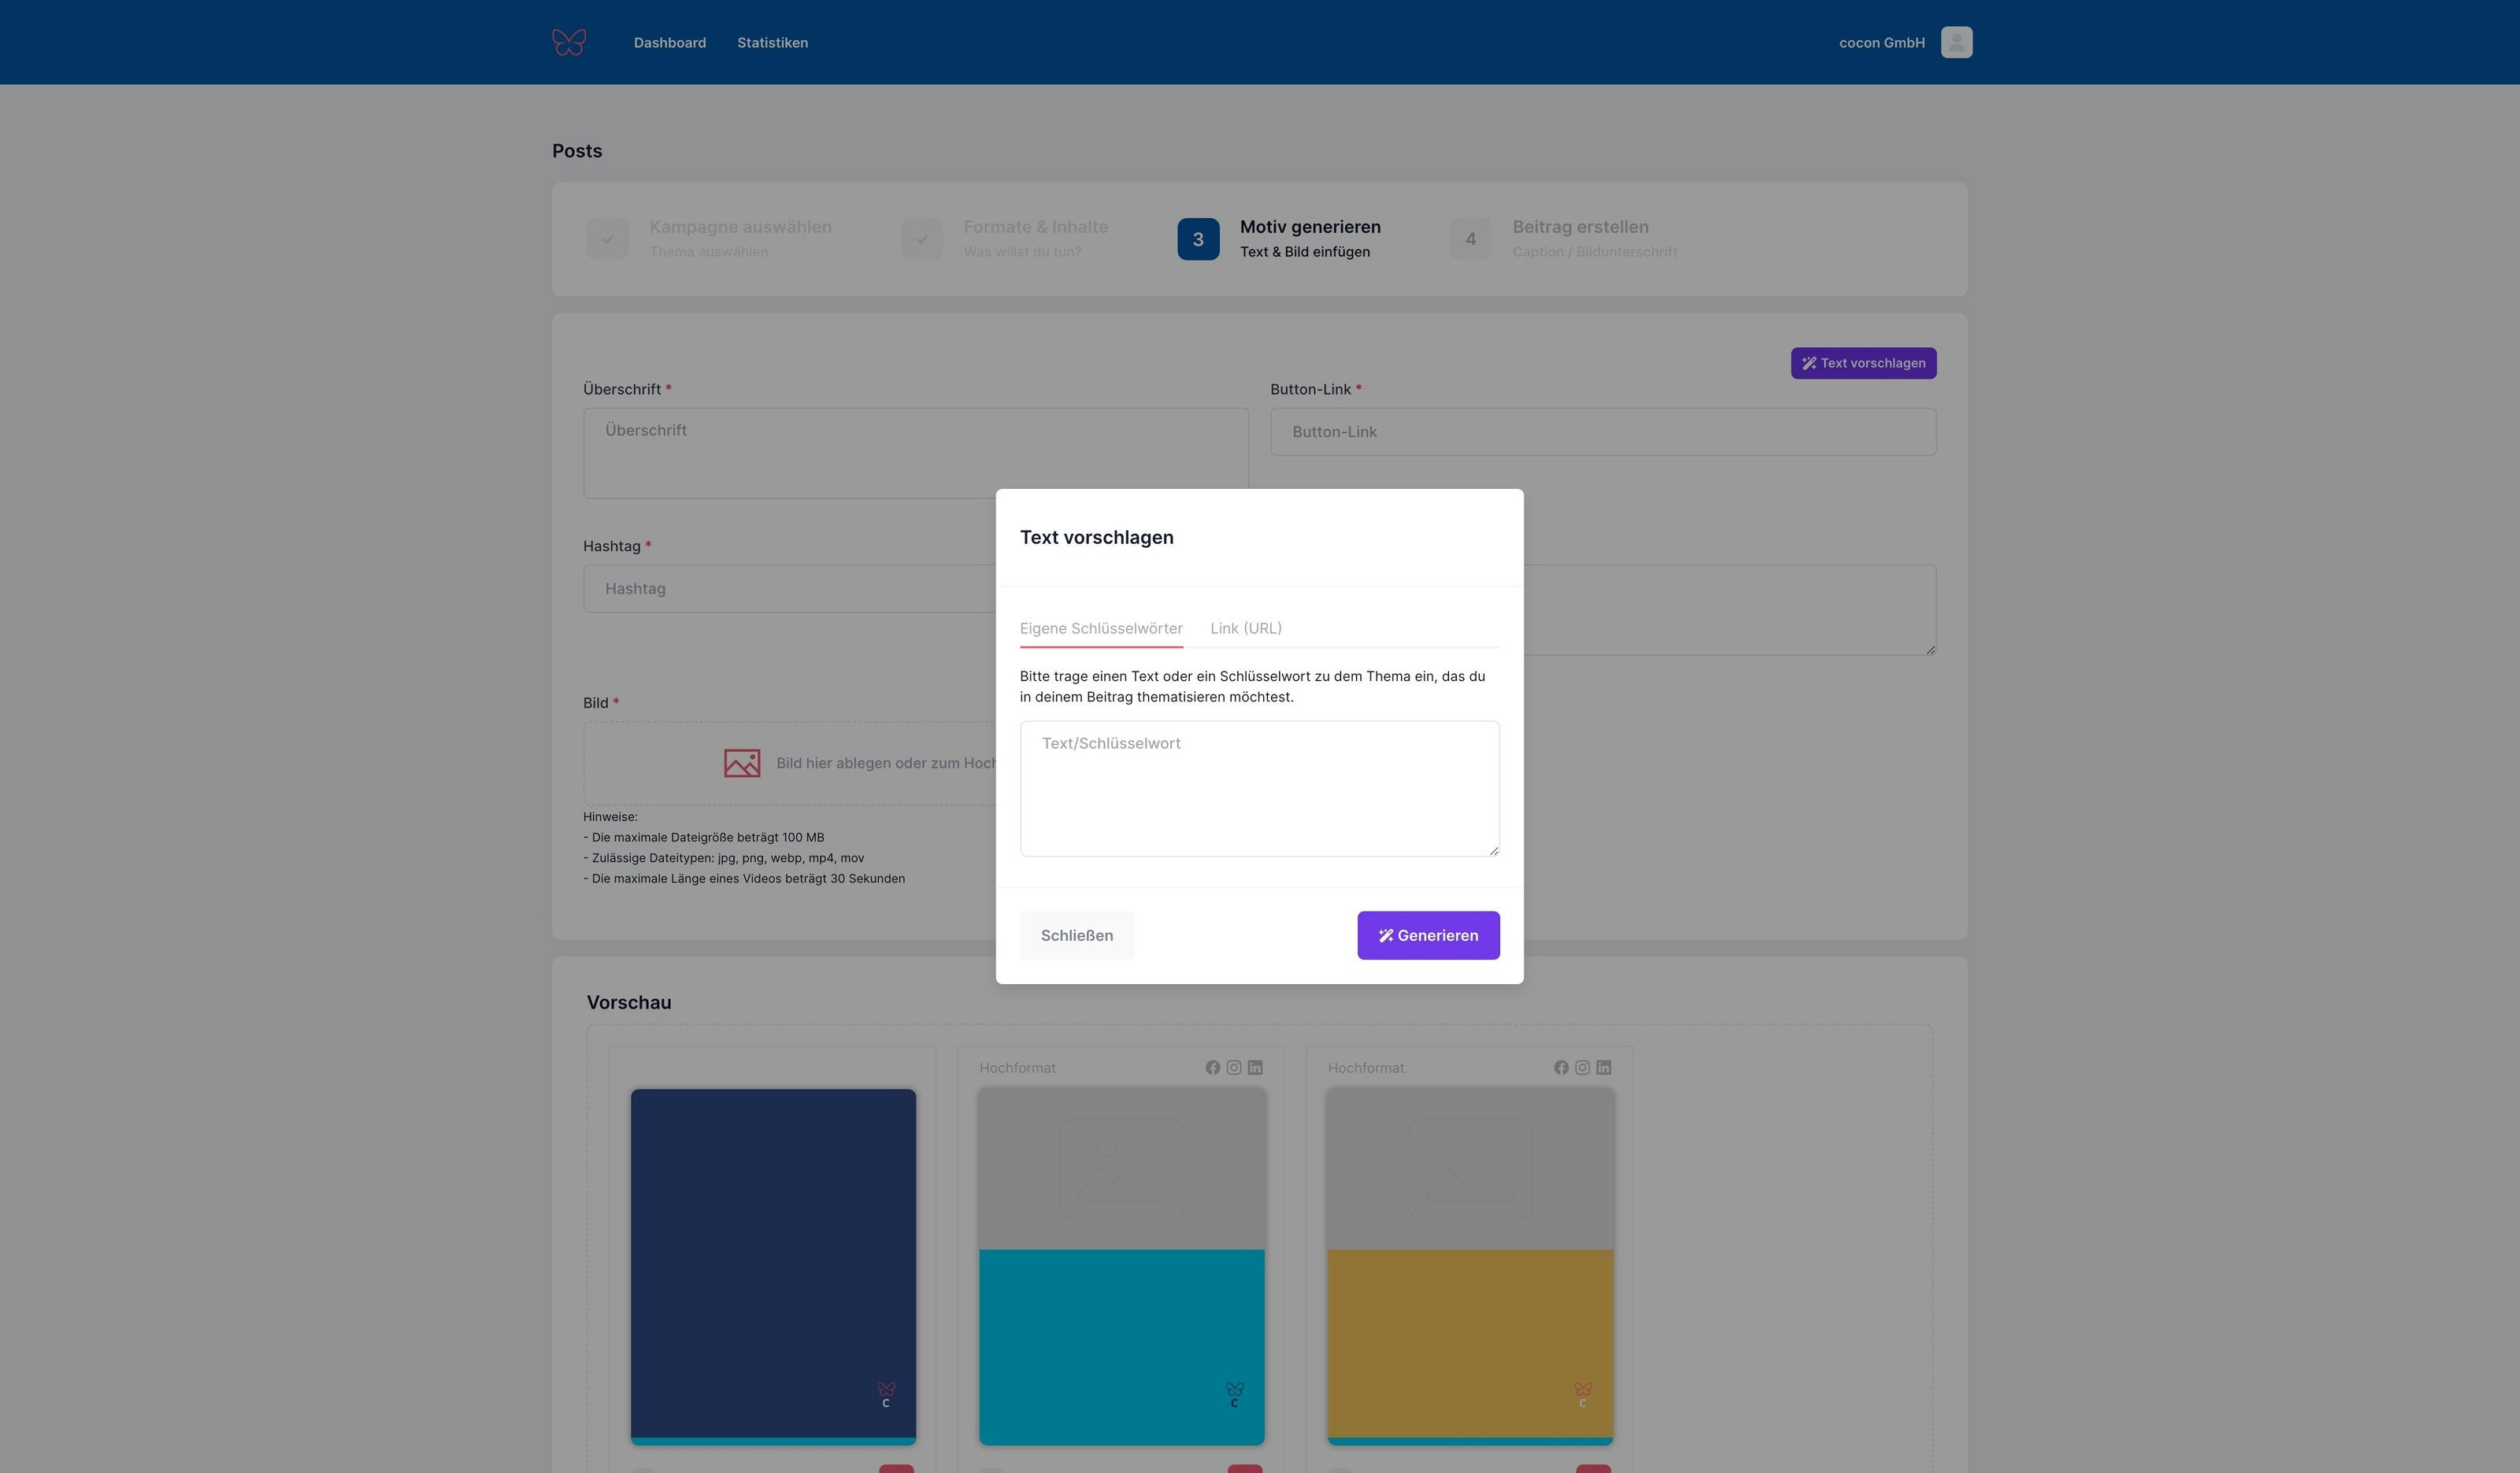
Task: Open Statistiken in top navigation
Action: point(772,42)
